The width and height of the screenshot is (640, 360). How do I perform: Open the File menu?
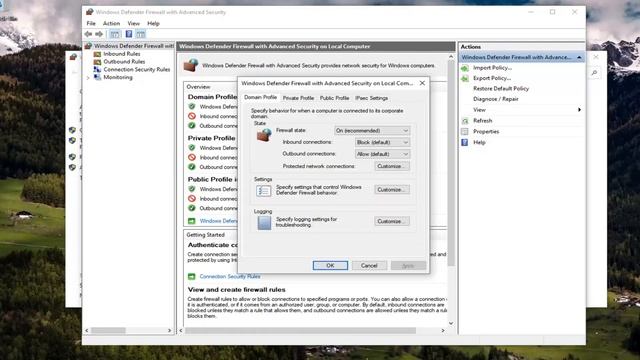pos(91,24)
